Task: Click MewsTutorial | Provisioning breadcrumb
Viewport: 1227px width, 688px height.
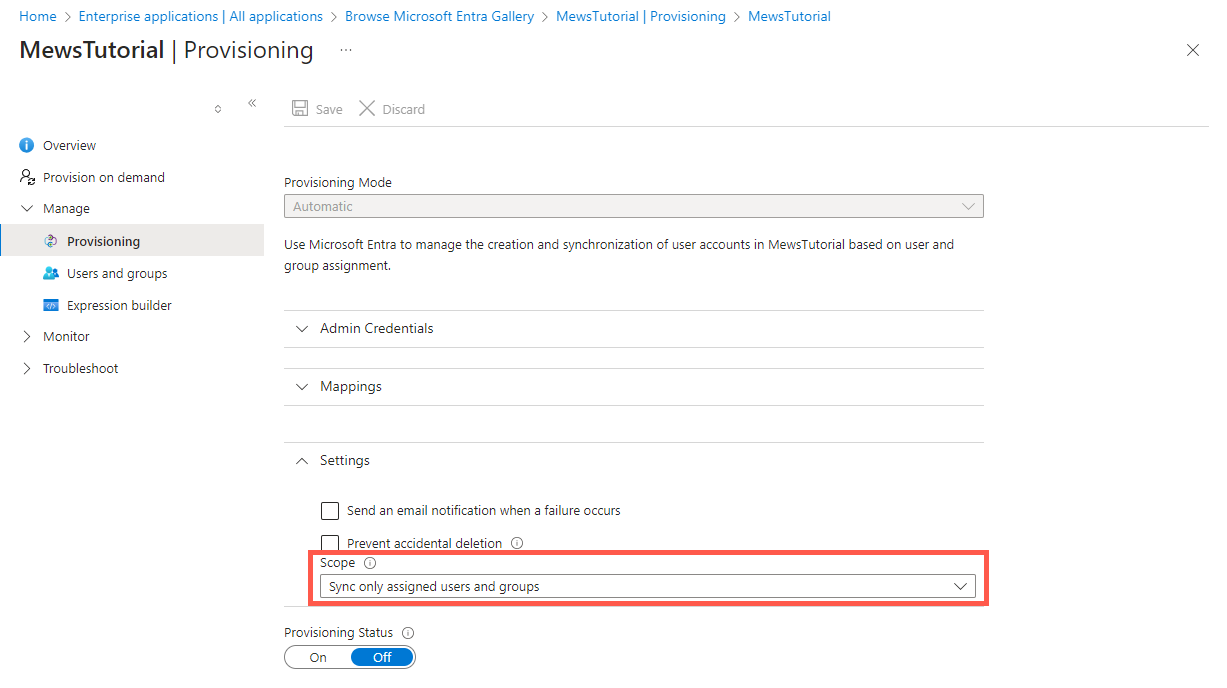Action: 641,16
